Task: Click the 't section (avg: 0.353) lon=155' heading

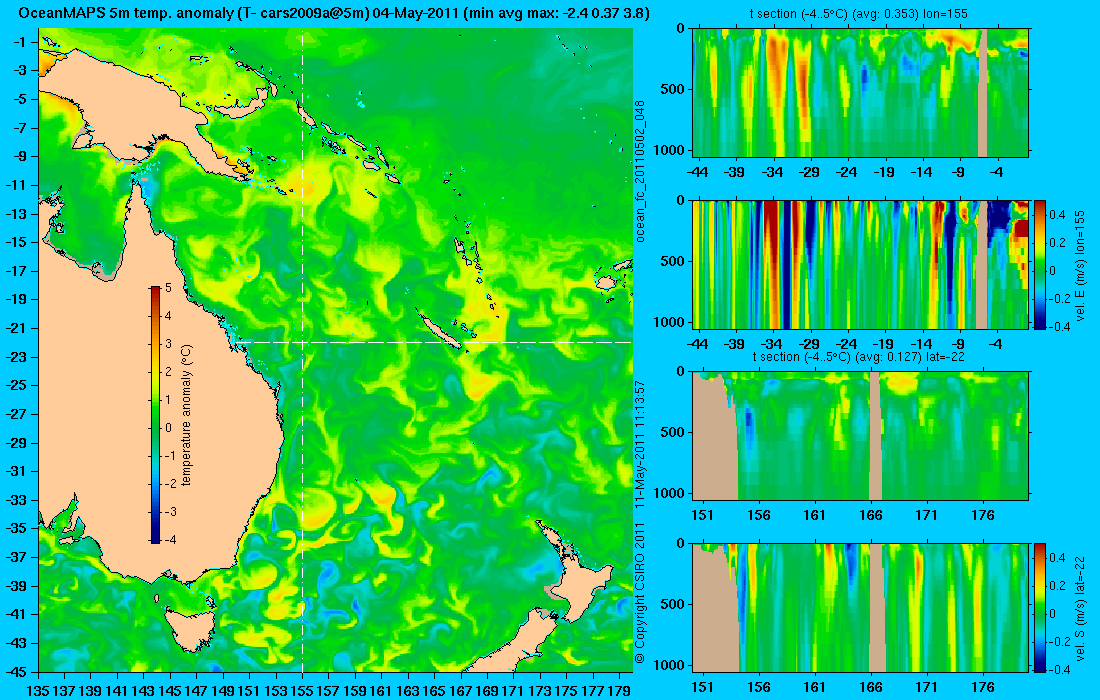Action: coord(861,14)
